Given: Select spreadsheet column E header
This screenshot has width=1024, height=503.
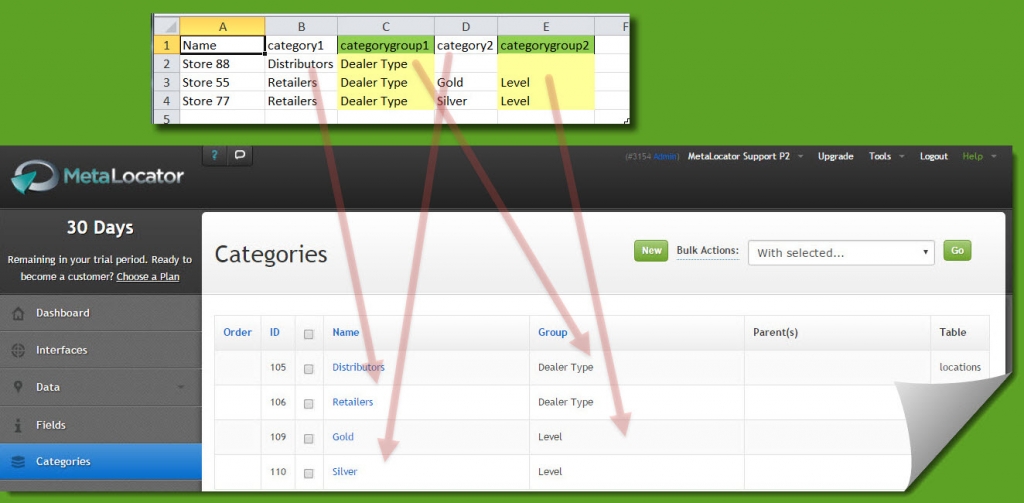Looking at the screenshot, I should click(x=546, y=26).
